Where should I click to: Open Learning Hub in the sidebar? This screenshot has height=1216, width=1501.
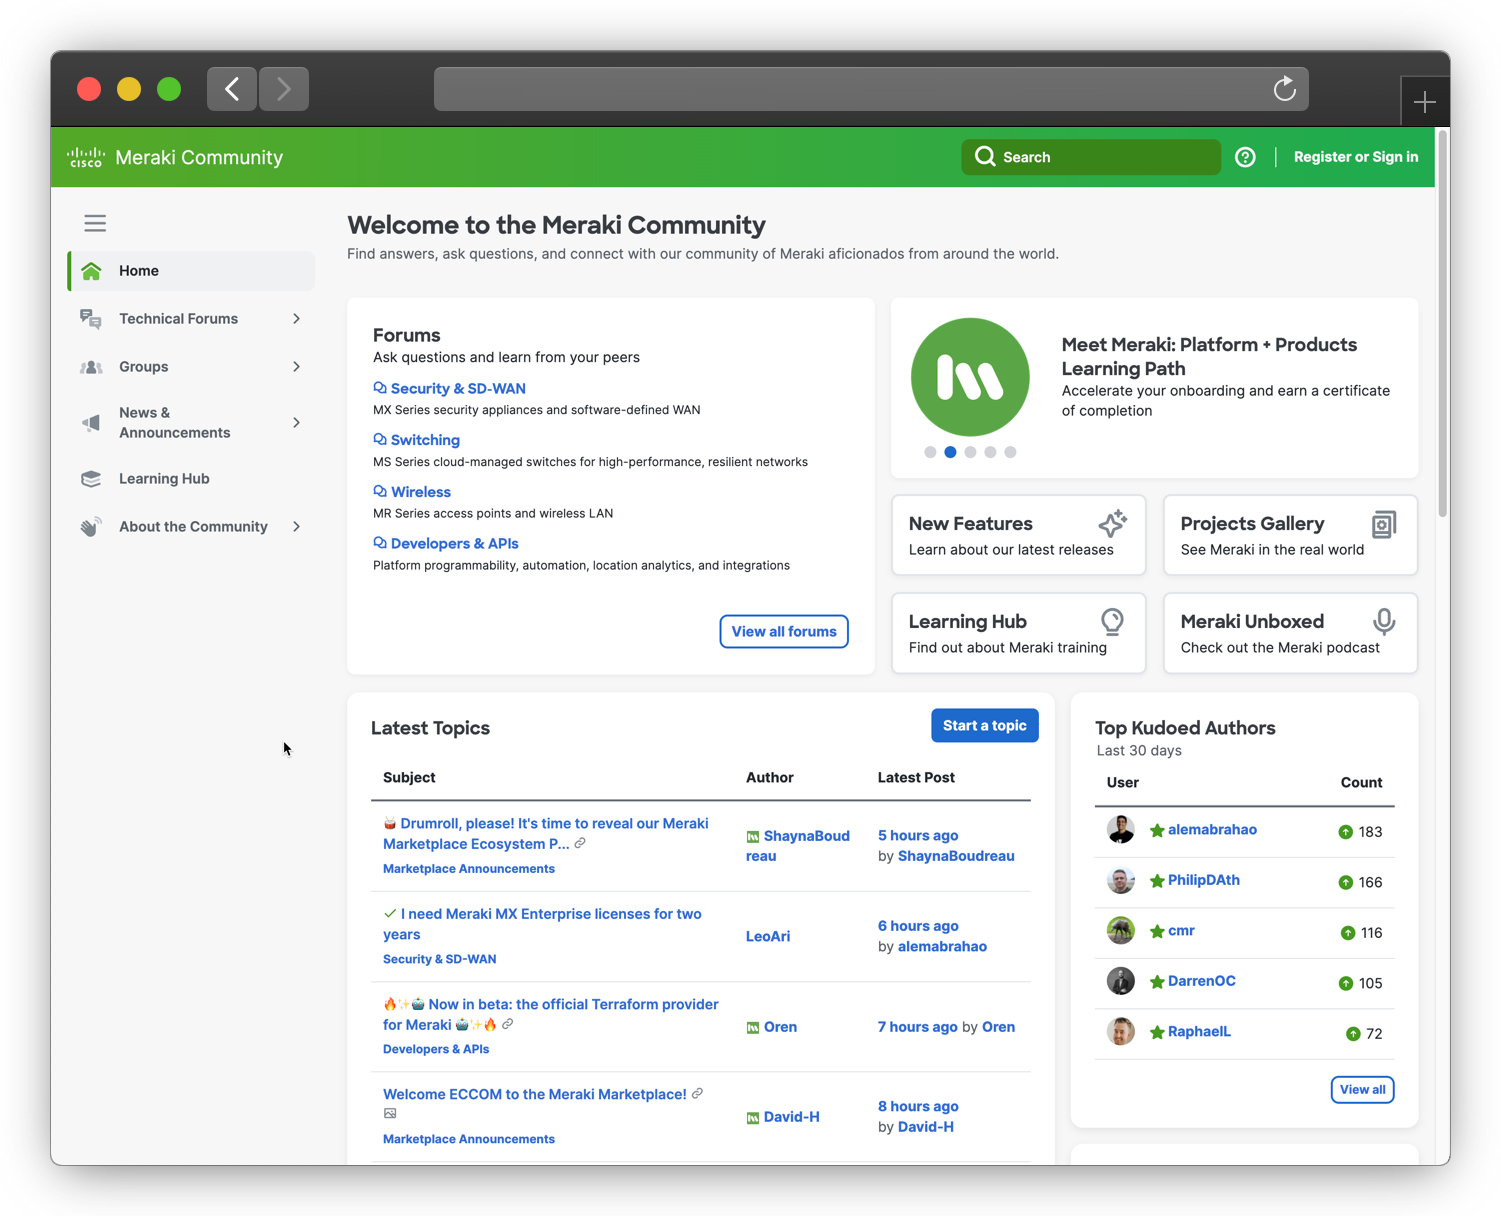pyautogui.click(x=164, y=479)
